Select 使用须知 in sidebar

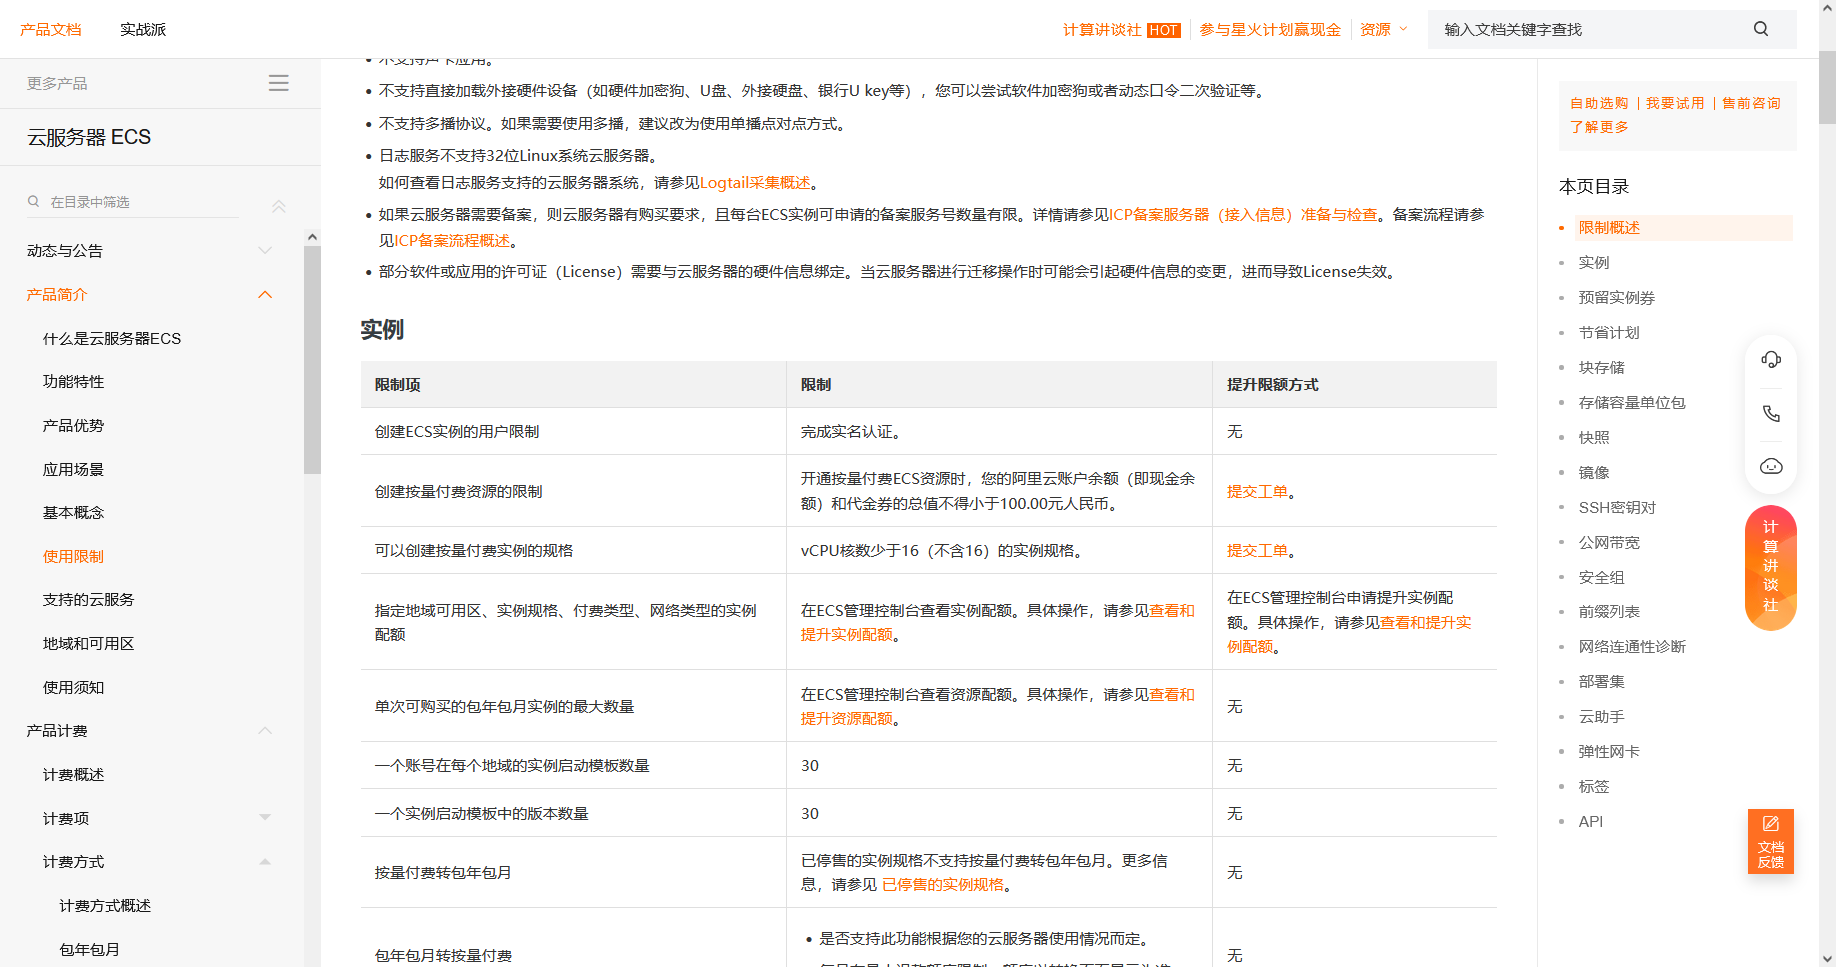[74, 687]
